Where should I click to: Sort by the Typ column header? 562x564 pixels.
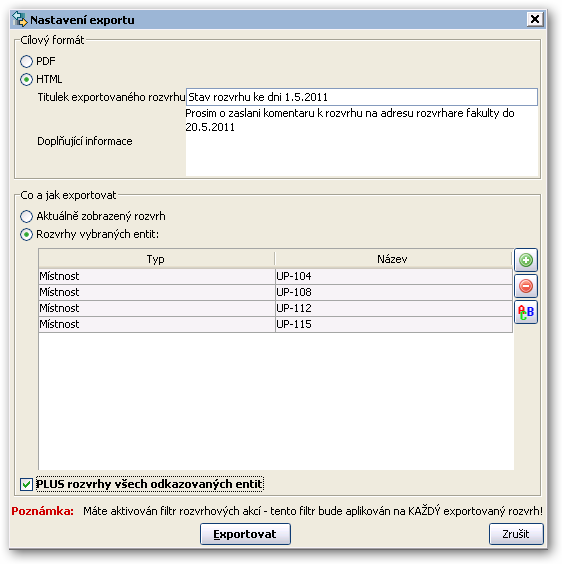coord(156,259)
